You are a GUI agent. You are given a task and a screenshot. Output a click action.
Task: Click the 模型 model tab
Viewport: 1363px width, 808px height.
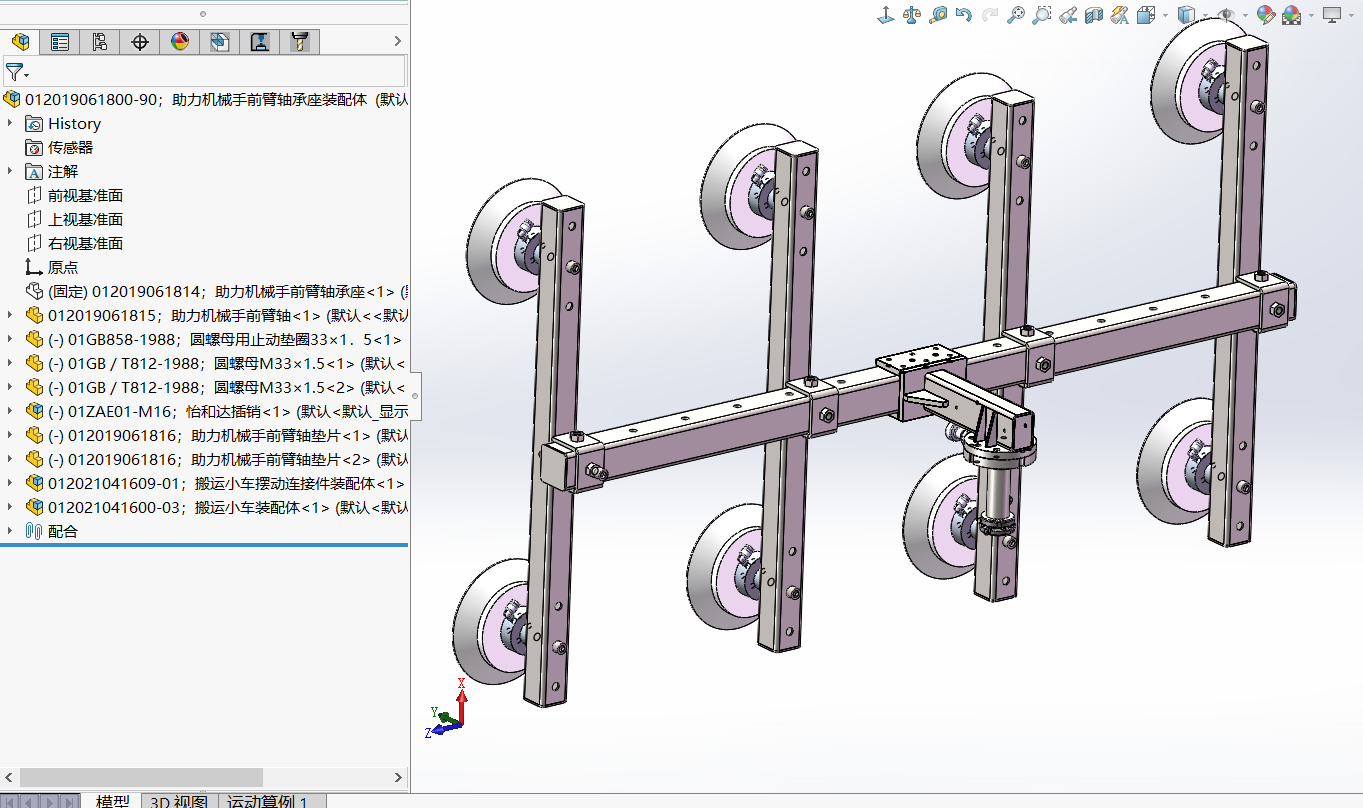pyautogui.click(x=112, y=801)
